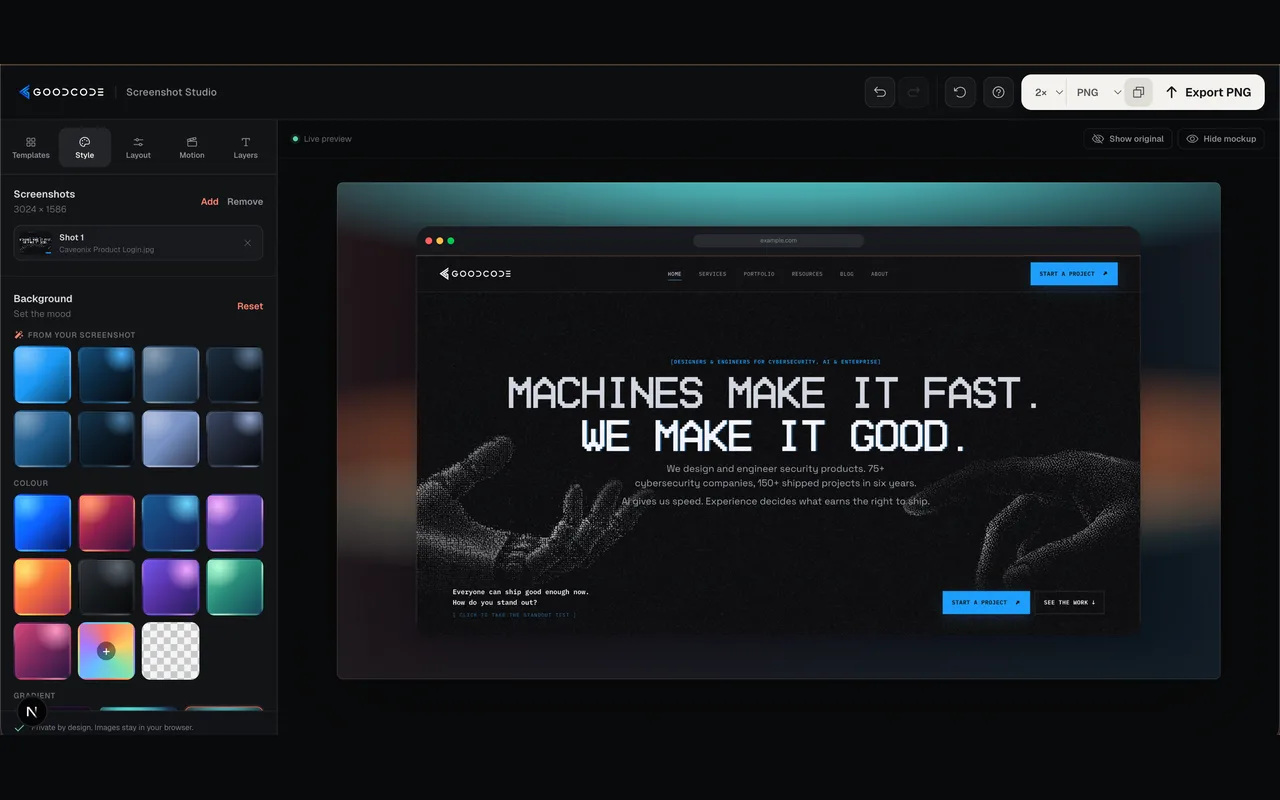Switch to the Templates tab
1280x800 pixels.
pyautogui.click(x=31, y=147)
